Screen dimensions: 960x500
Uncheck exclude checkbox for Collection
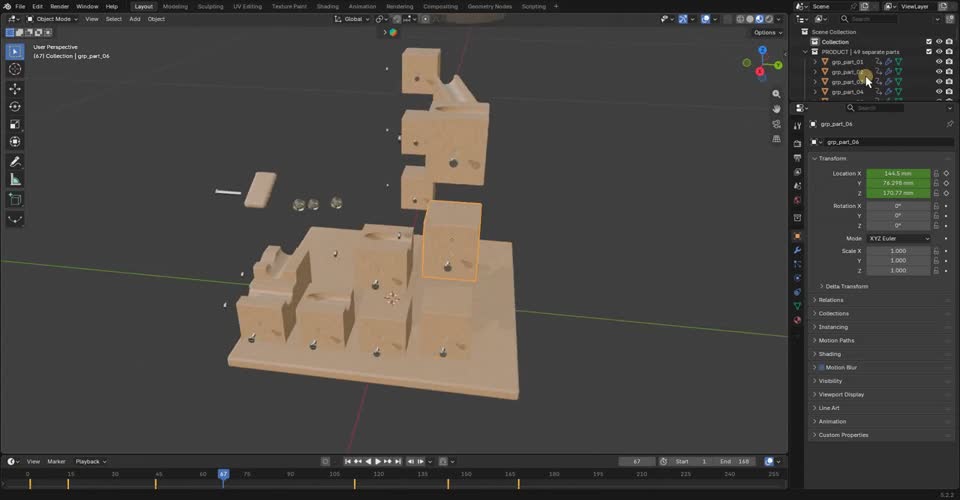coord(929,42)
